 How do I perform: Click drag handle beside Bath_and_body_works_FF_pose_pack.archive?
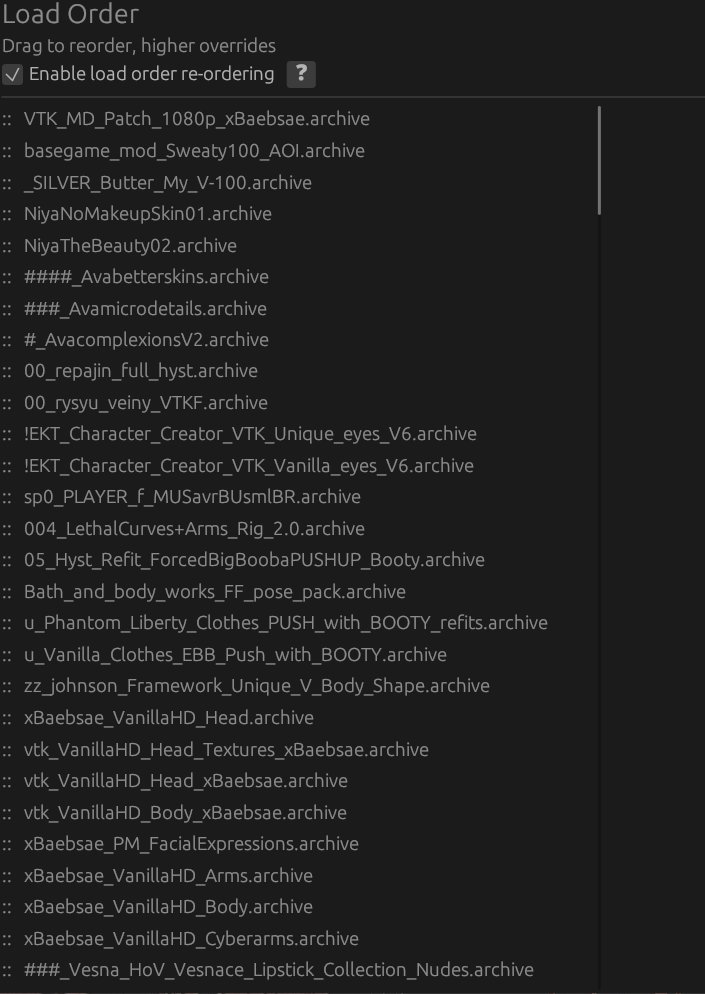7,592
